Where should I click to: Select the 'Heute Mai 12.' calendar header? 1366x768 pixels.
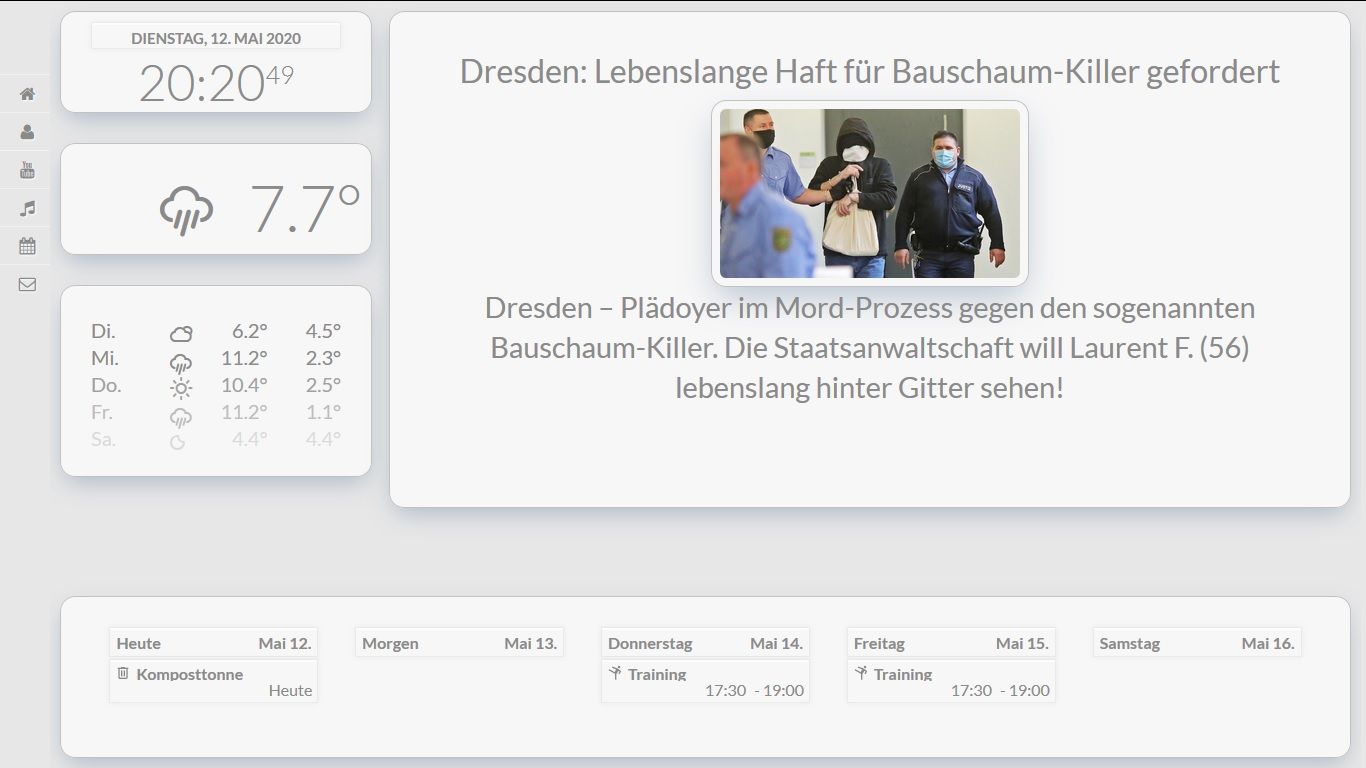(x=214, y=643)
